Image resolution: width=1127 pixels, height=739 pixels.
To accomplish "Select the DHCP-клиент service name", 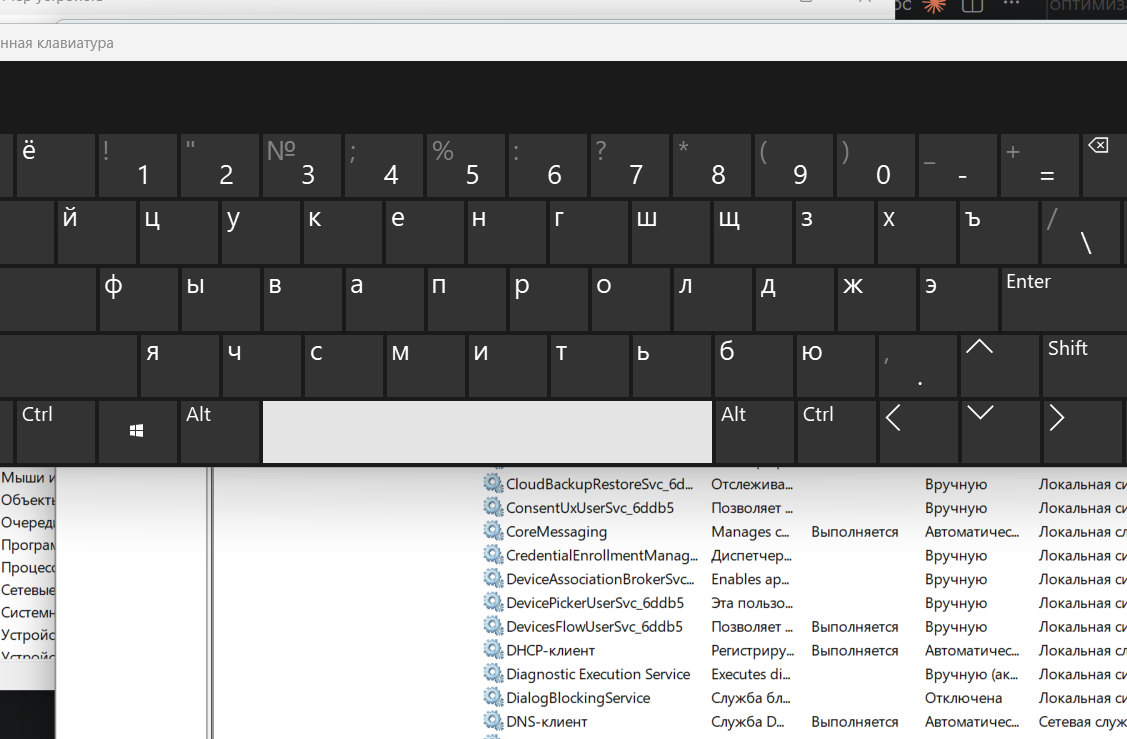I will (551, 650).
